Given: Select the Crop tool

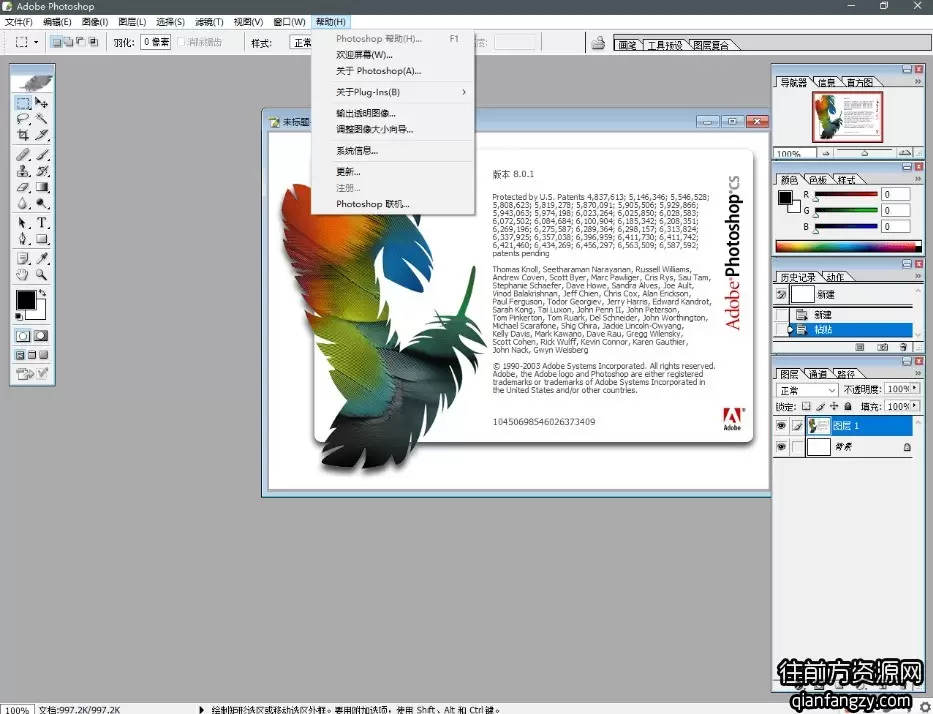Looking at the screenshot, I should pos(23,135).
